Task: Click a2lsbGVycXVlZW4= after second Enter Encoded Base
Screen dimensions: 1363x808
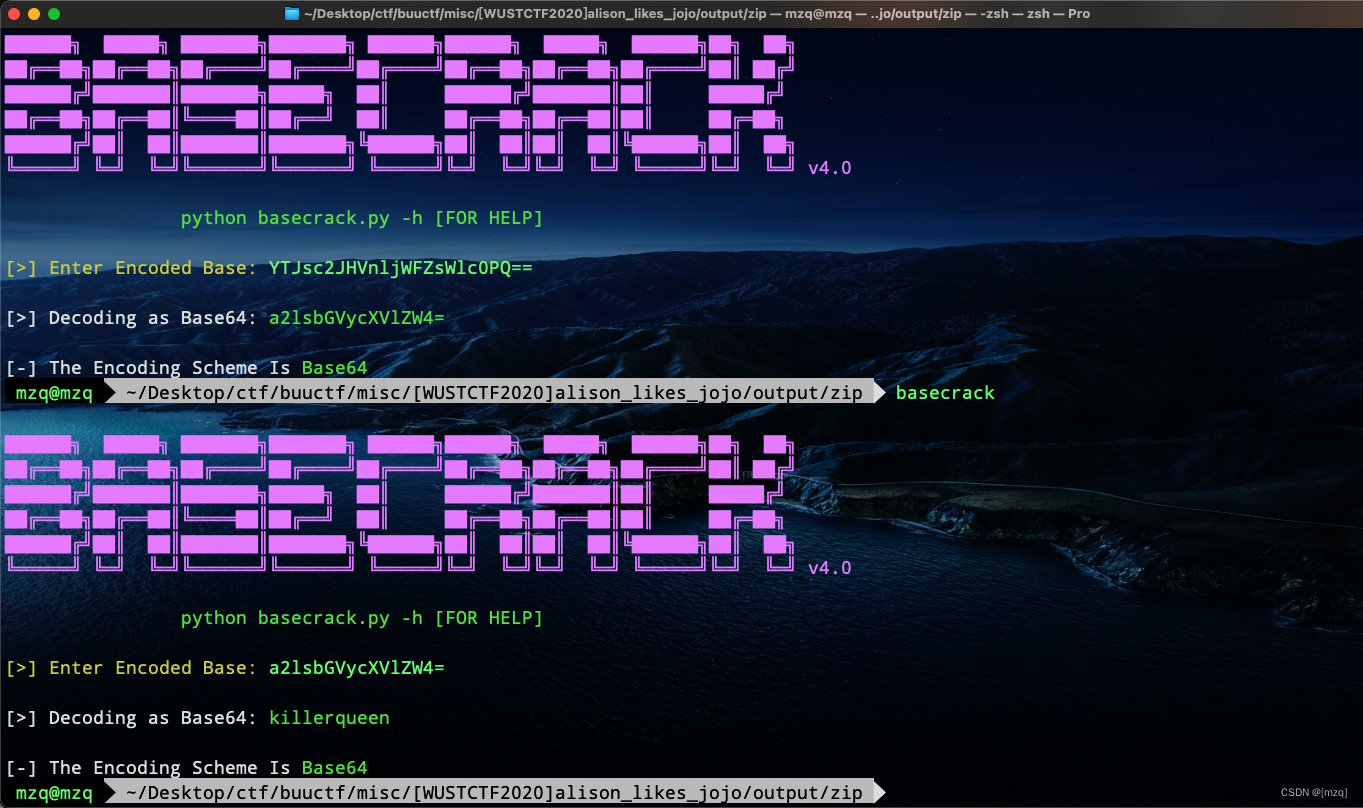Action: (356, 668)
